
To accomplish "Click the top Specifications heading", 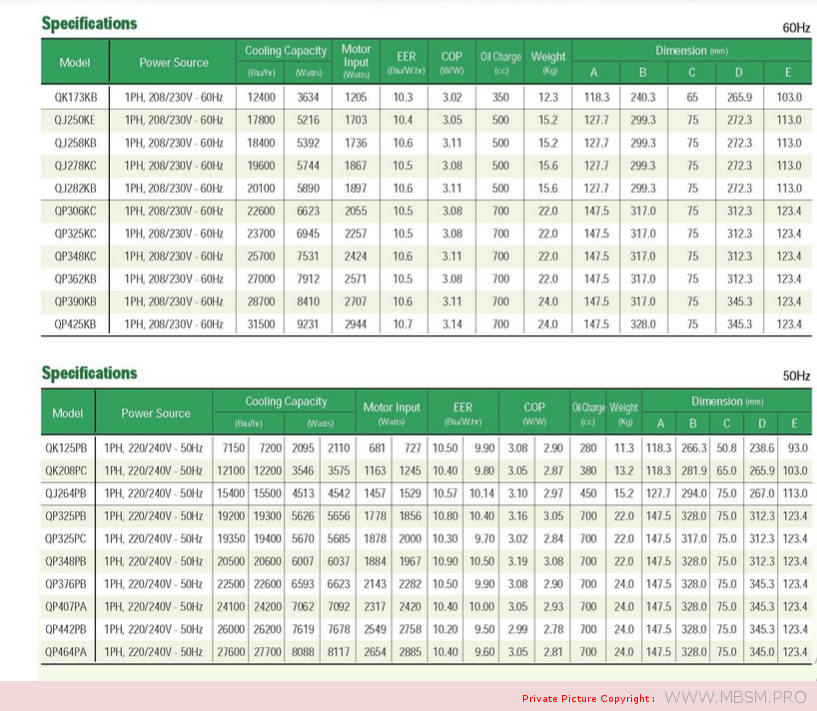I will (89, 23).
